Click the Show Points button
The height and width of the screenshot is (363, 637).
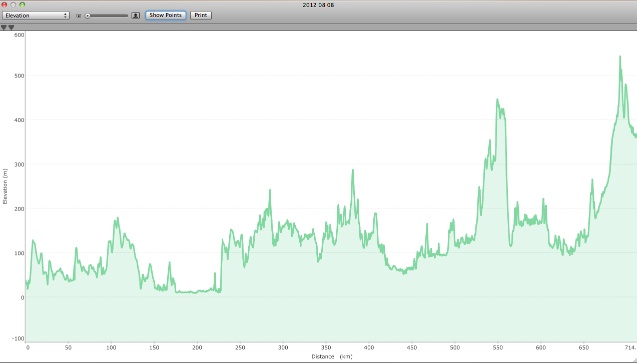pos(165,15)
